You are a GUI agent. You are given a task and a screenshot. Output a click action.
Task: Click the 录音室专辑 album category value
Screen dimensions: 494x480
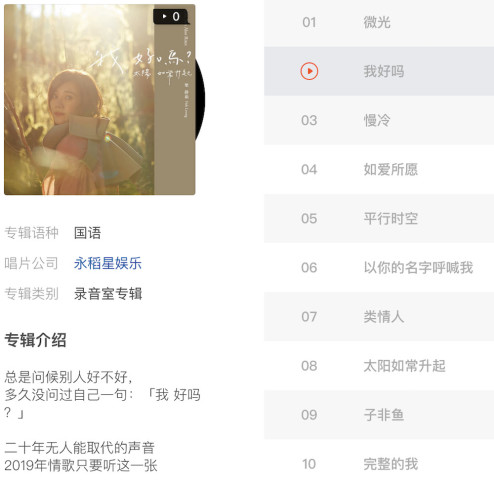(x=108, y=294)
